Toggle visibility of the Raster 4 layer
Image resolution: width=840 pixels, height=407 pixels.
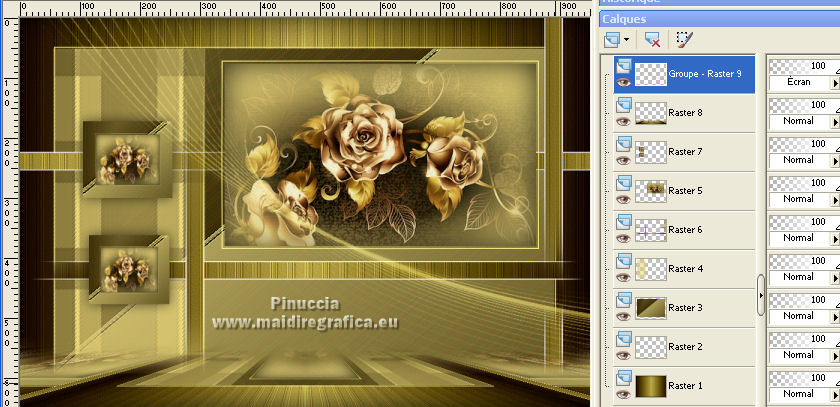[623, 278]
